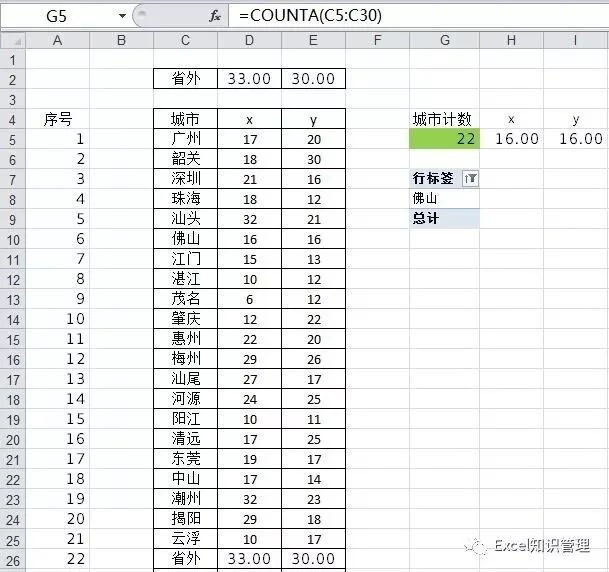Viewport: 609px width, 572px height.
Task: Select the city cell 湛江
Action: (x=185, y=279)
